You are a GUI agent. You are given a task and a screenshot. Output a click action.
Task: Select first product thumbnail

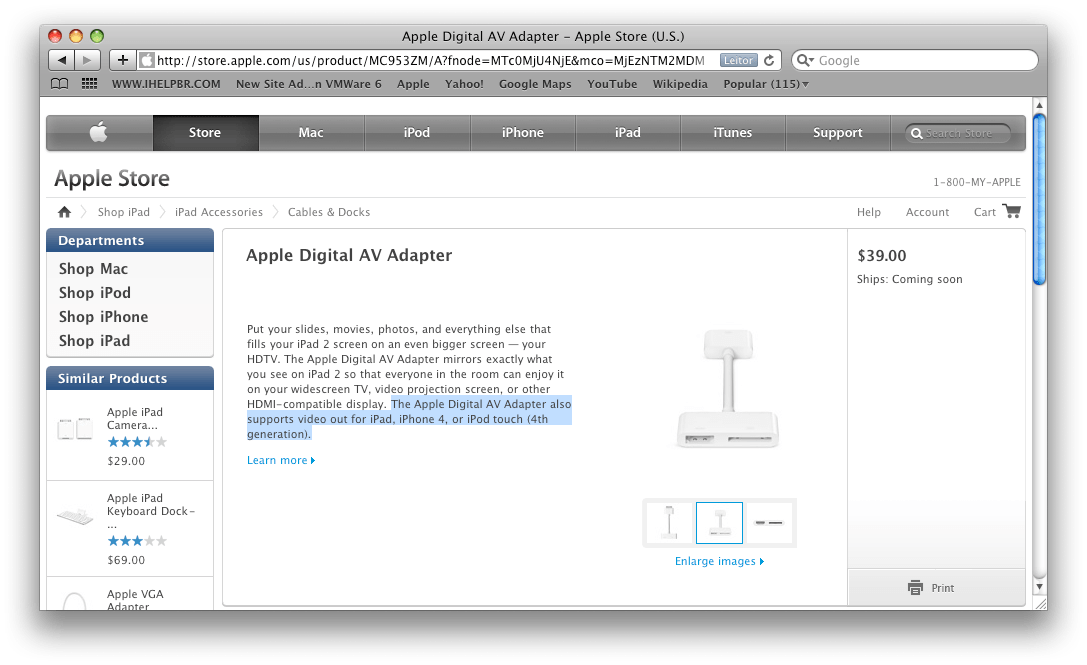(x=670, y=523)
